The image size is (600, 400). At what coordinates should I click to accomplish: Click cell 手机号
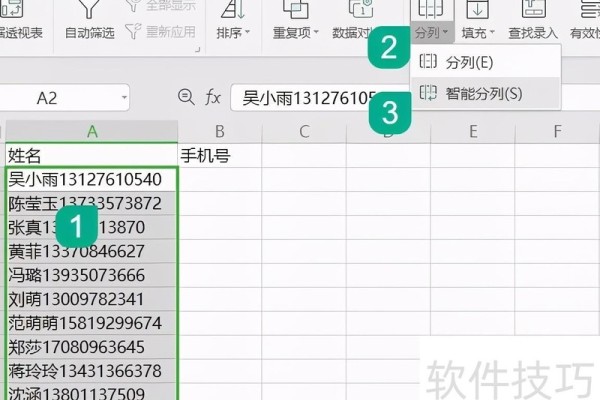[220, 155]
